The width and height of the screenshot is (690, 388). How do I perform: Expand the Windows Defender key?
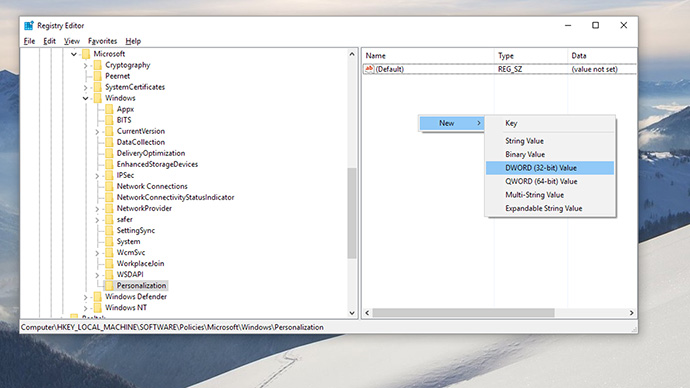coord(85,297)
